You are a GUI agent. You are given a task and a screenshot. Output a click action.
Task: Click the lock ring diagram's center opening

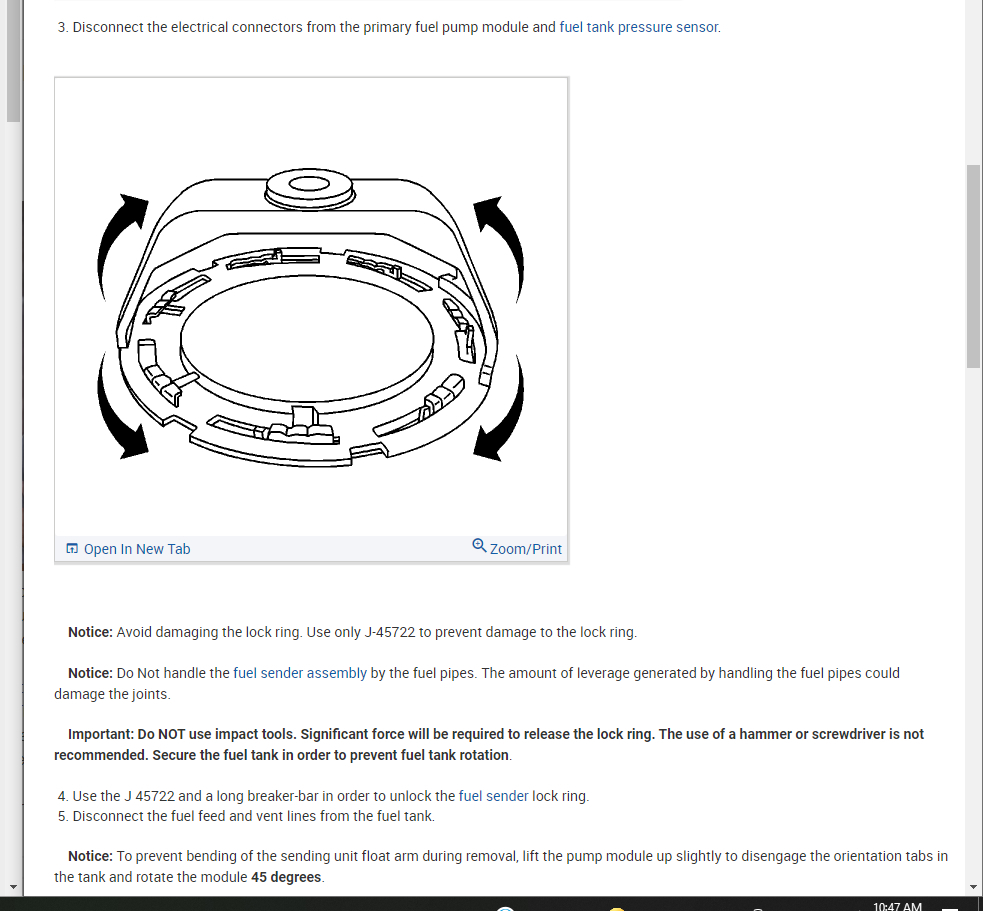point(307,338)
